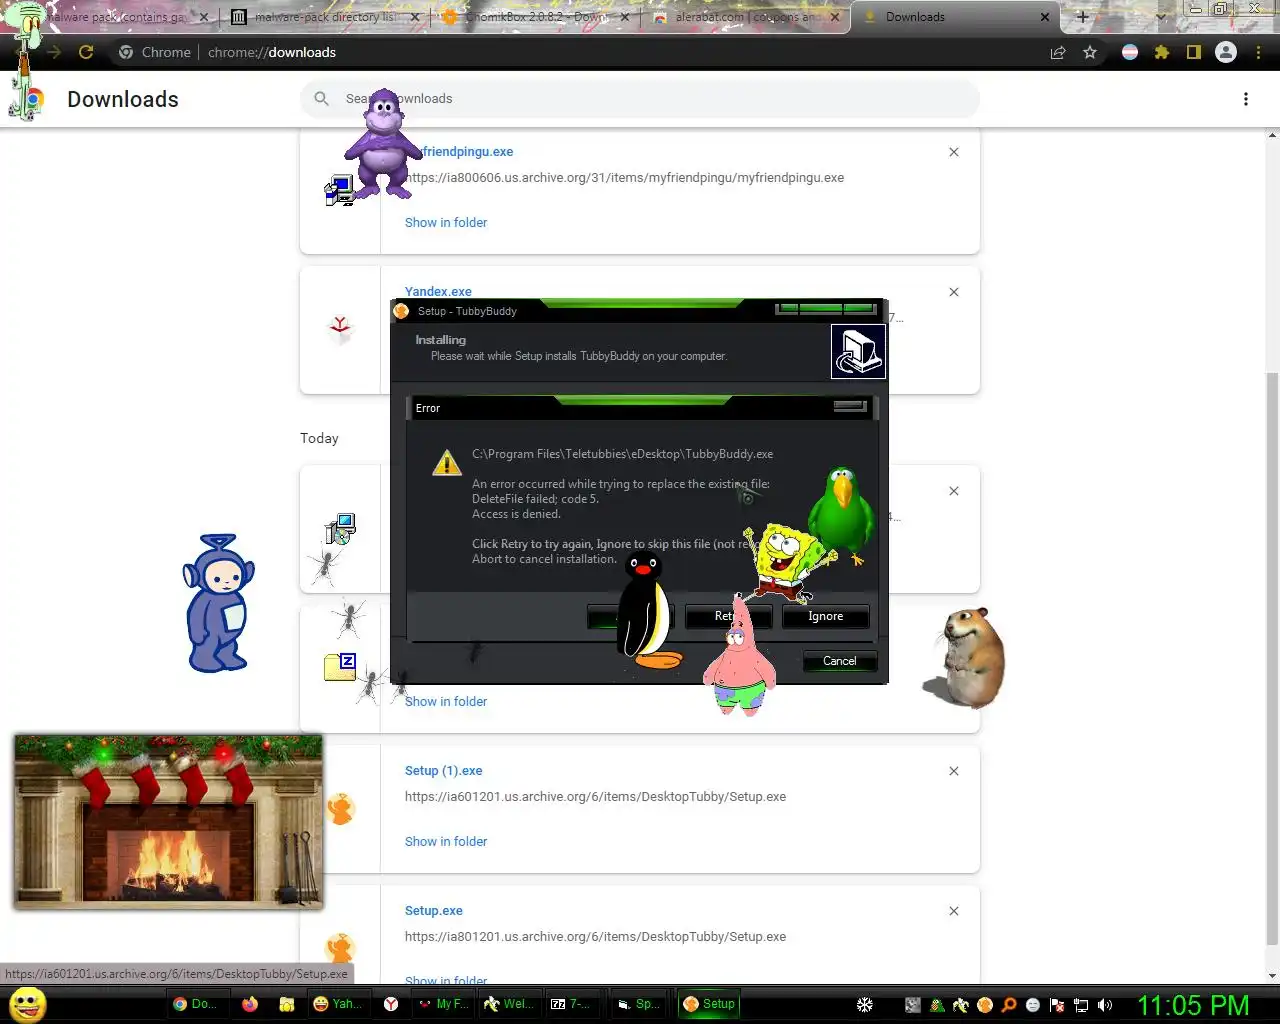This screenshot has height=1024, width=1280.
Task: Open Firefox from the taskbar
Action: coord(250,1004)
